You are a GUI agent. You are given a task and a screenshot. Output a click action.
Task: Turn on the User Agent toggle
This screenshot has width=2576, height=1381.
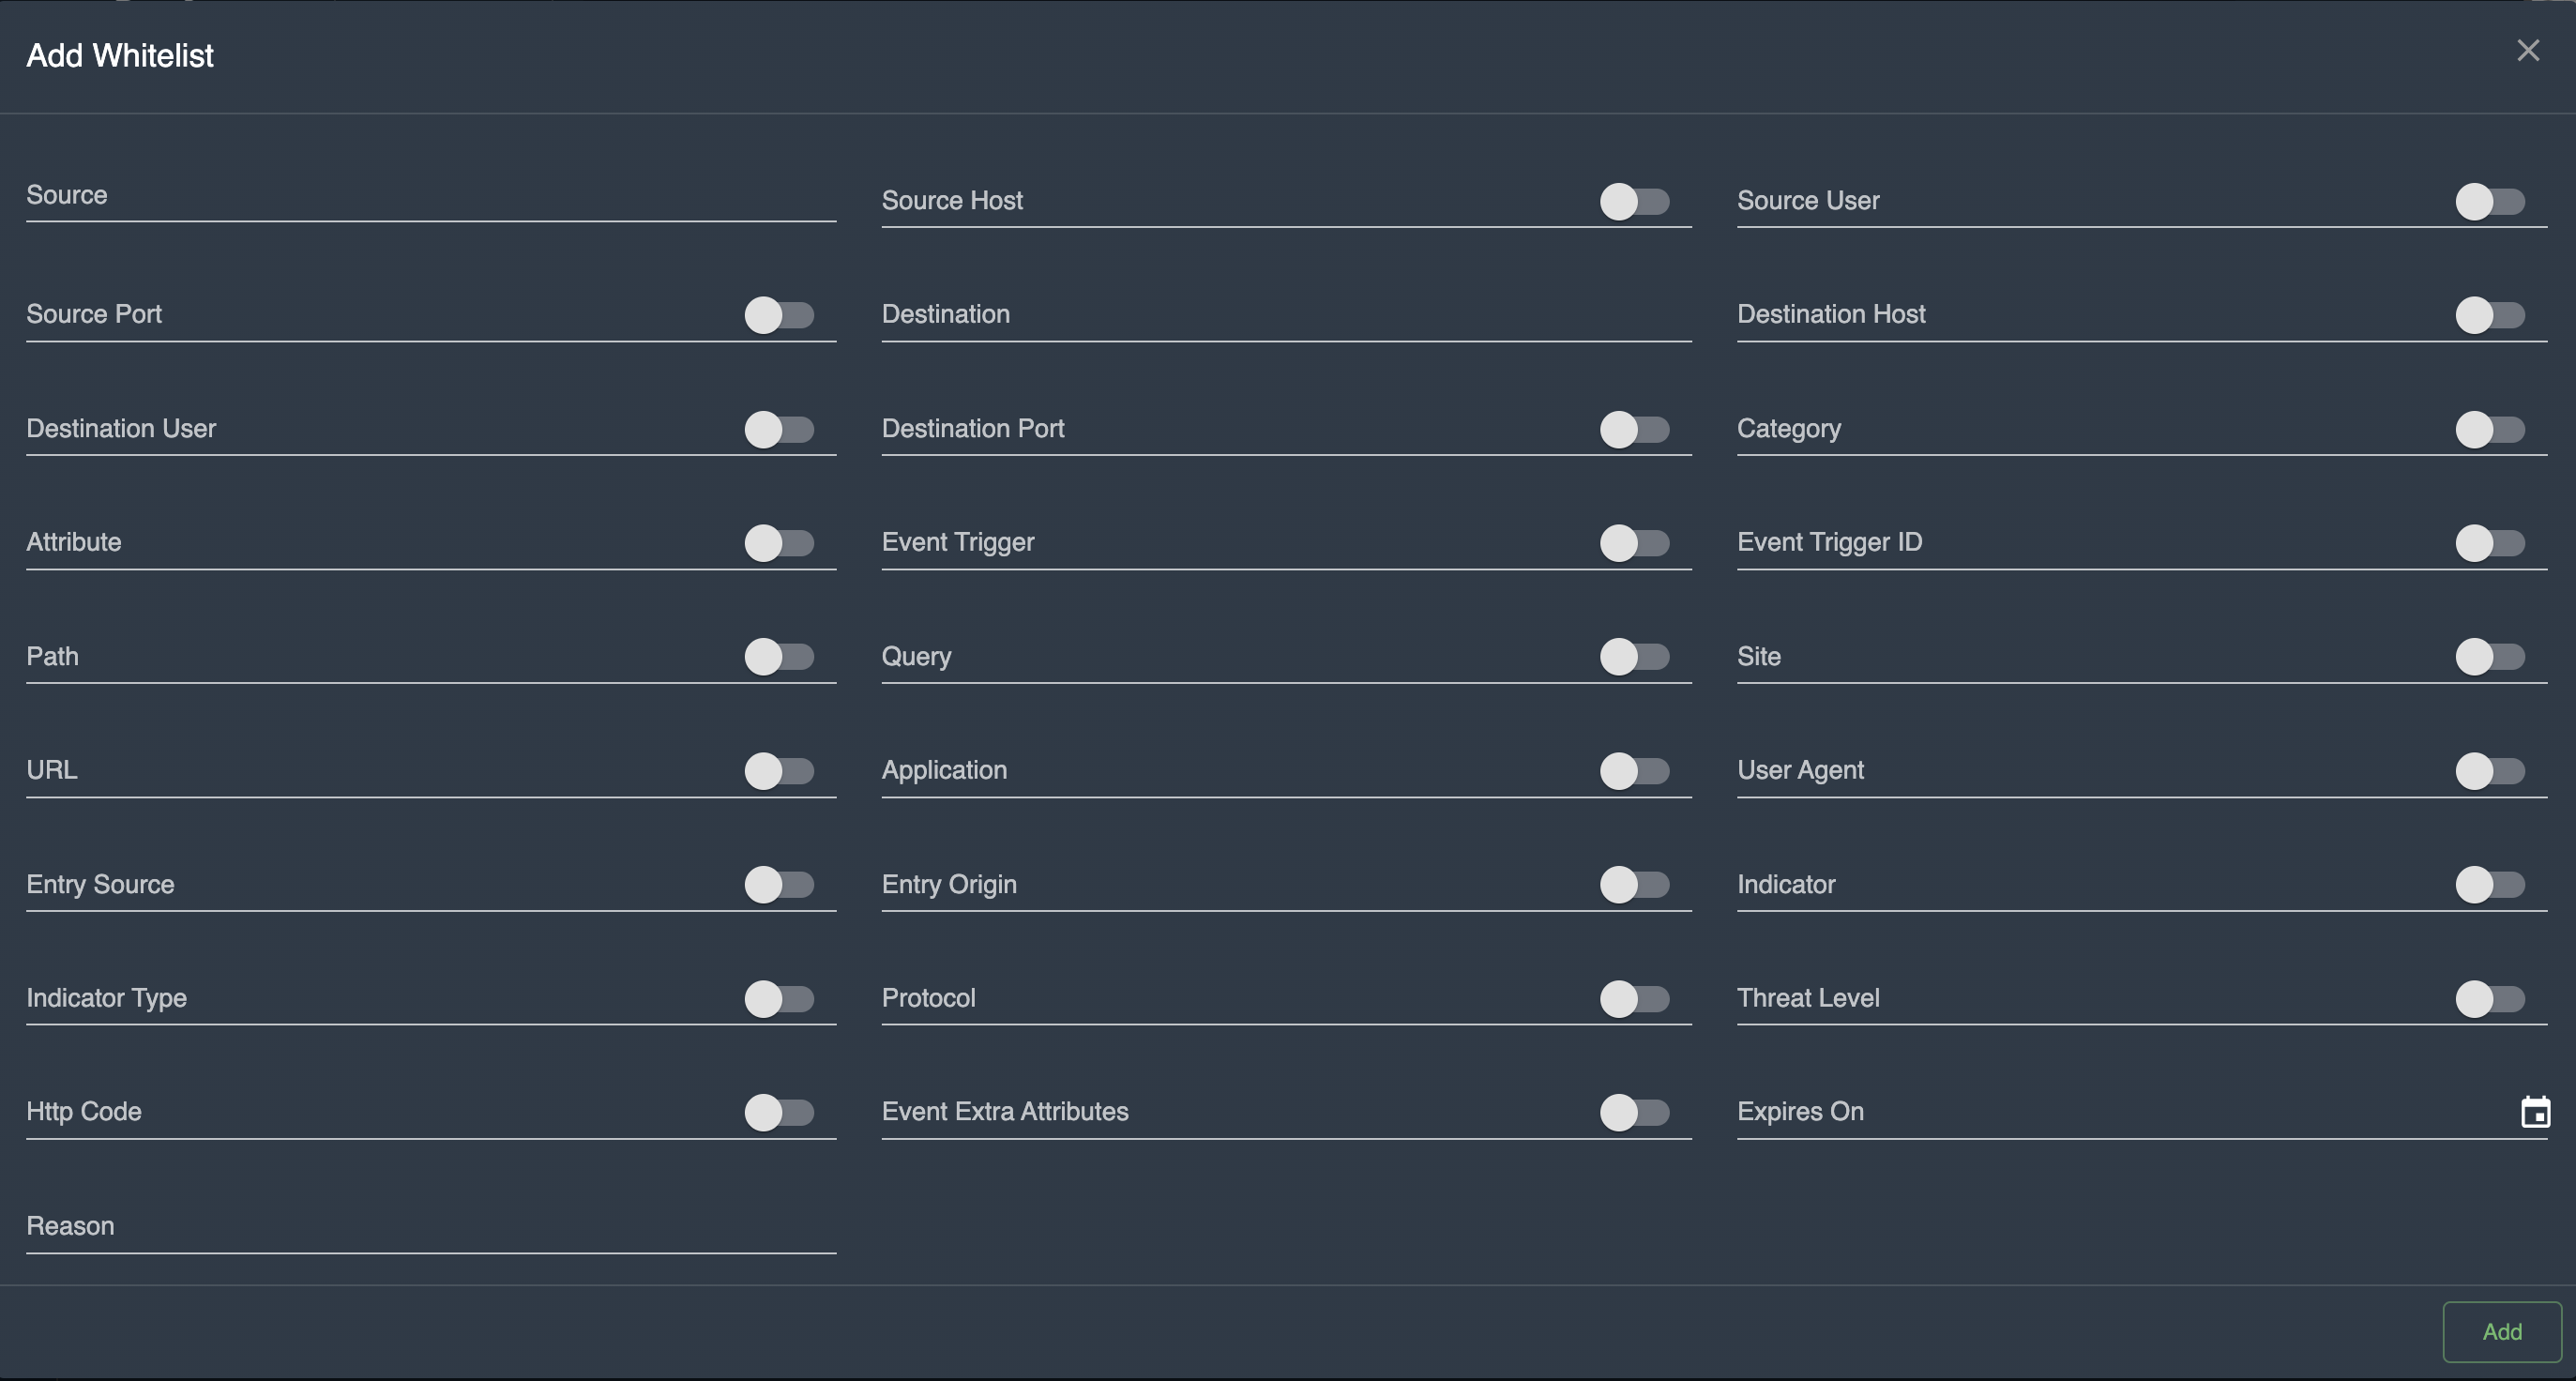point(2489,771)
